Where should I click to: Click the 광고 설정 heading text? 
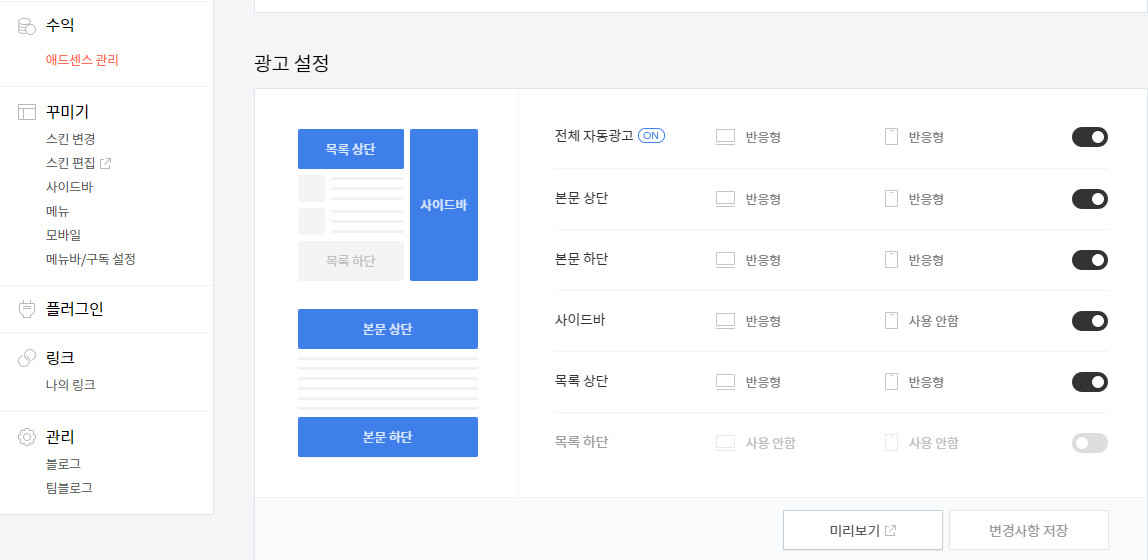(291, 63)
